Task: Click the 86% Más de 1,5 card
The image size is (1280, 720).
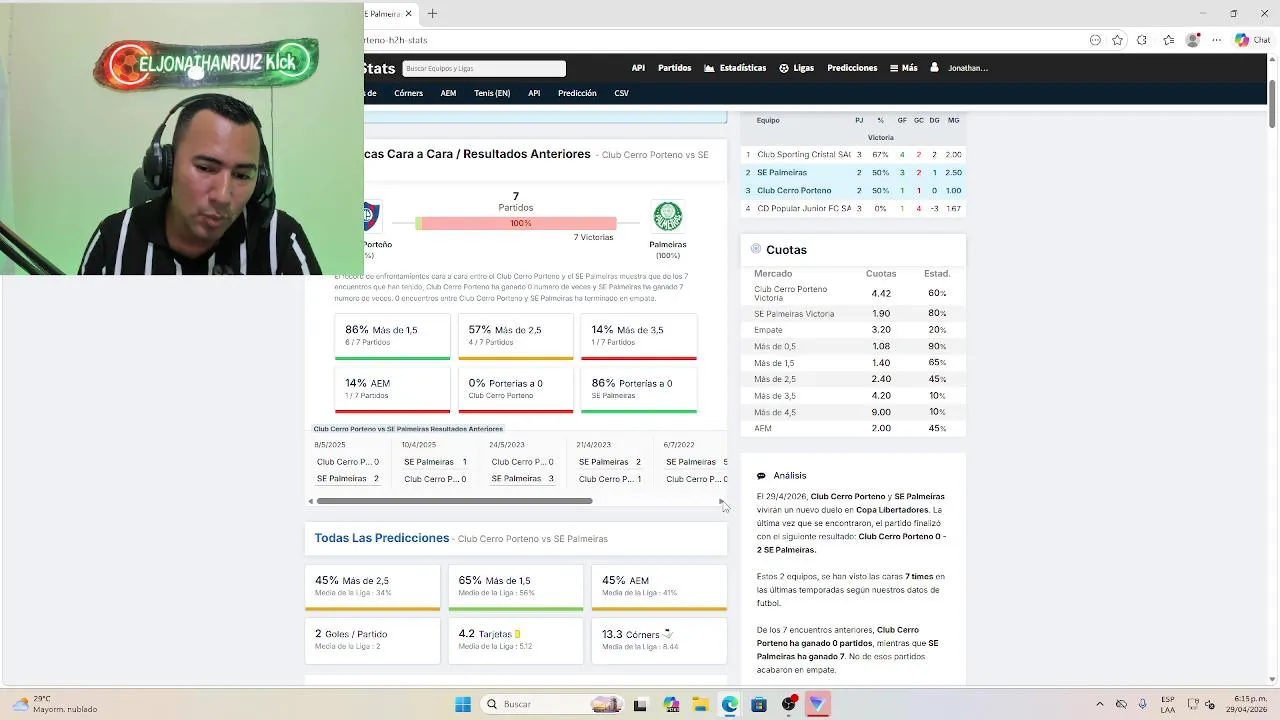Action: [x=392, y=337]
